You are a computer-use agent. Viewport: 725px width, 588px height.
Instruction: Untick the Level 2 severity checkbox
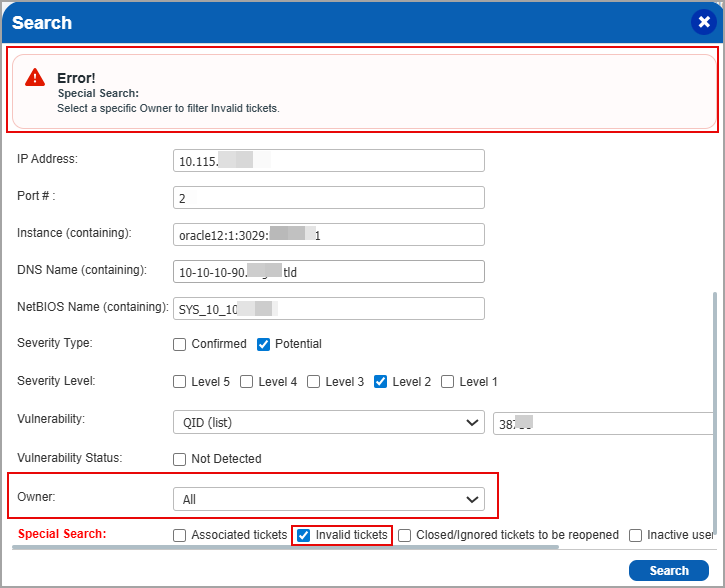381,381
